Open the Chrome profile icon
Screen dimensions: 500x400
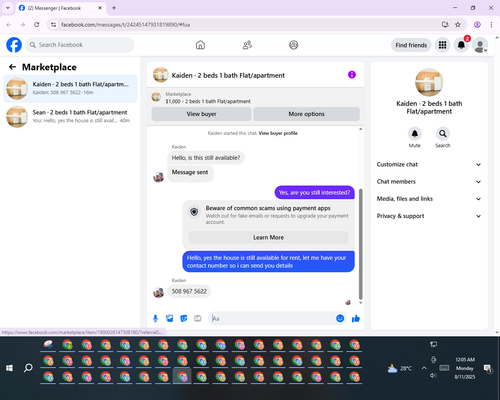[477, 25]
